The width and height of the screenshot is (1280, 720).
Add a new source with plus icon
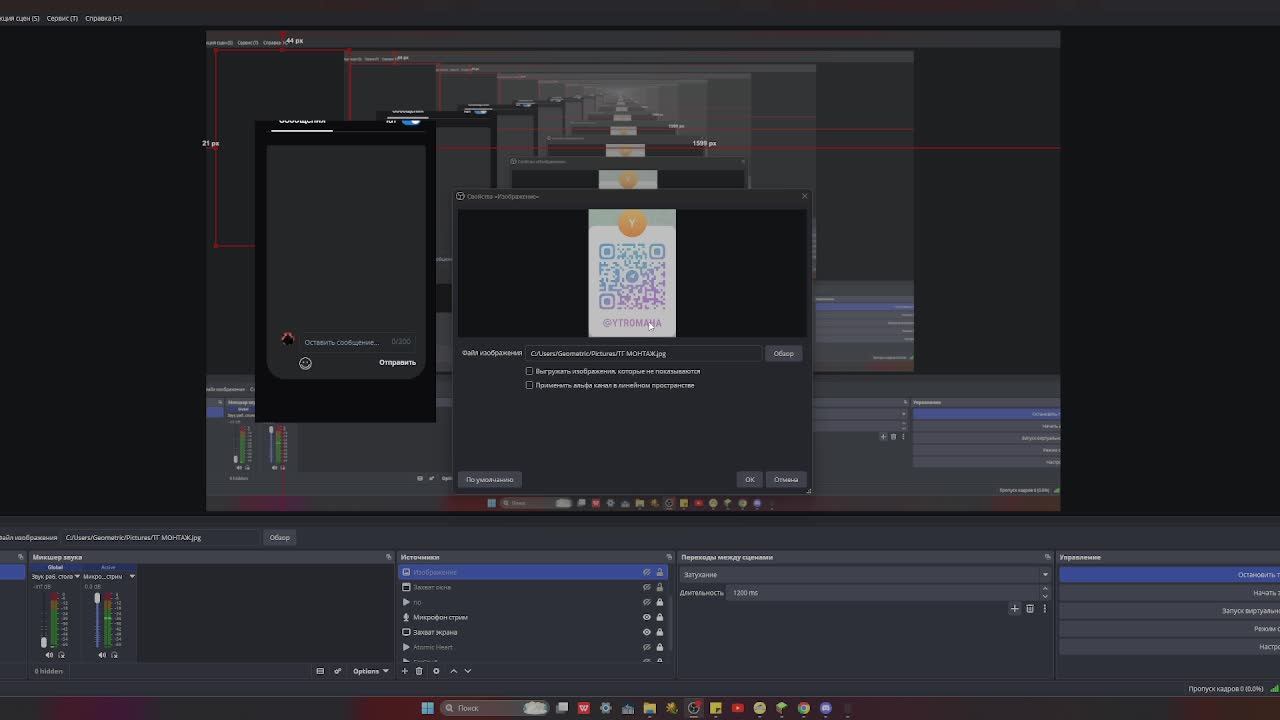(x=405, y=671)
